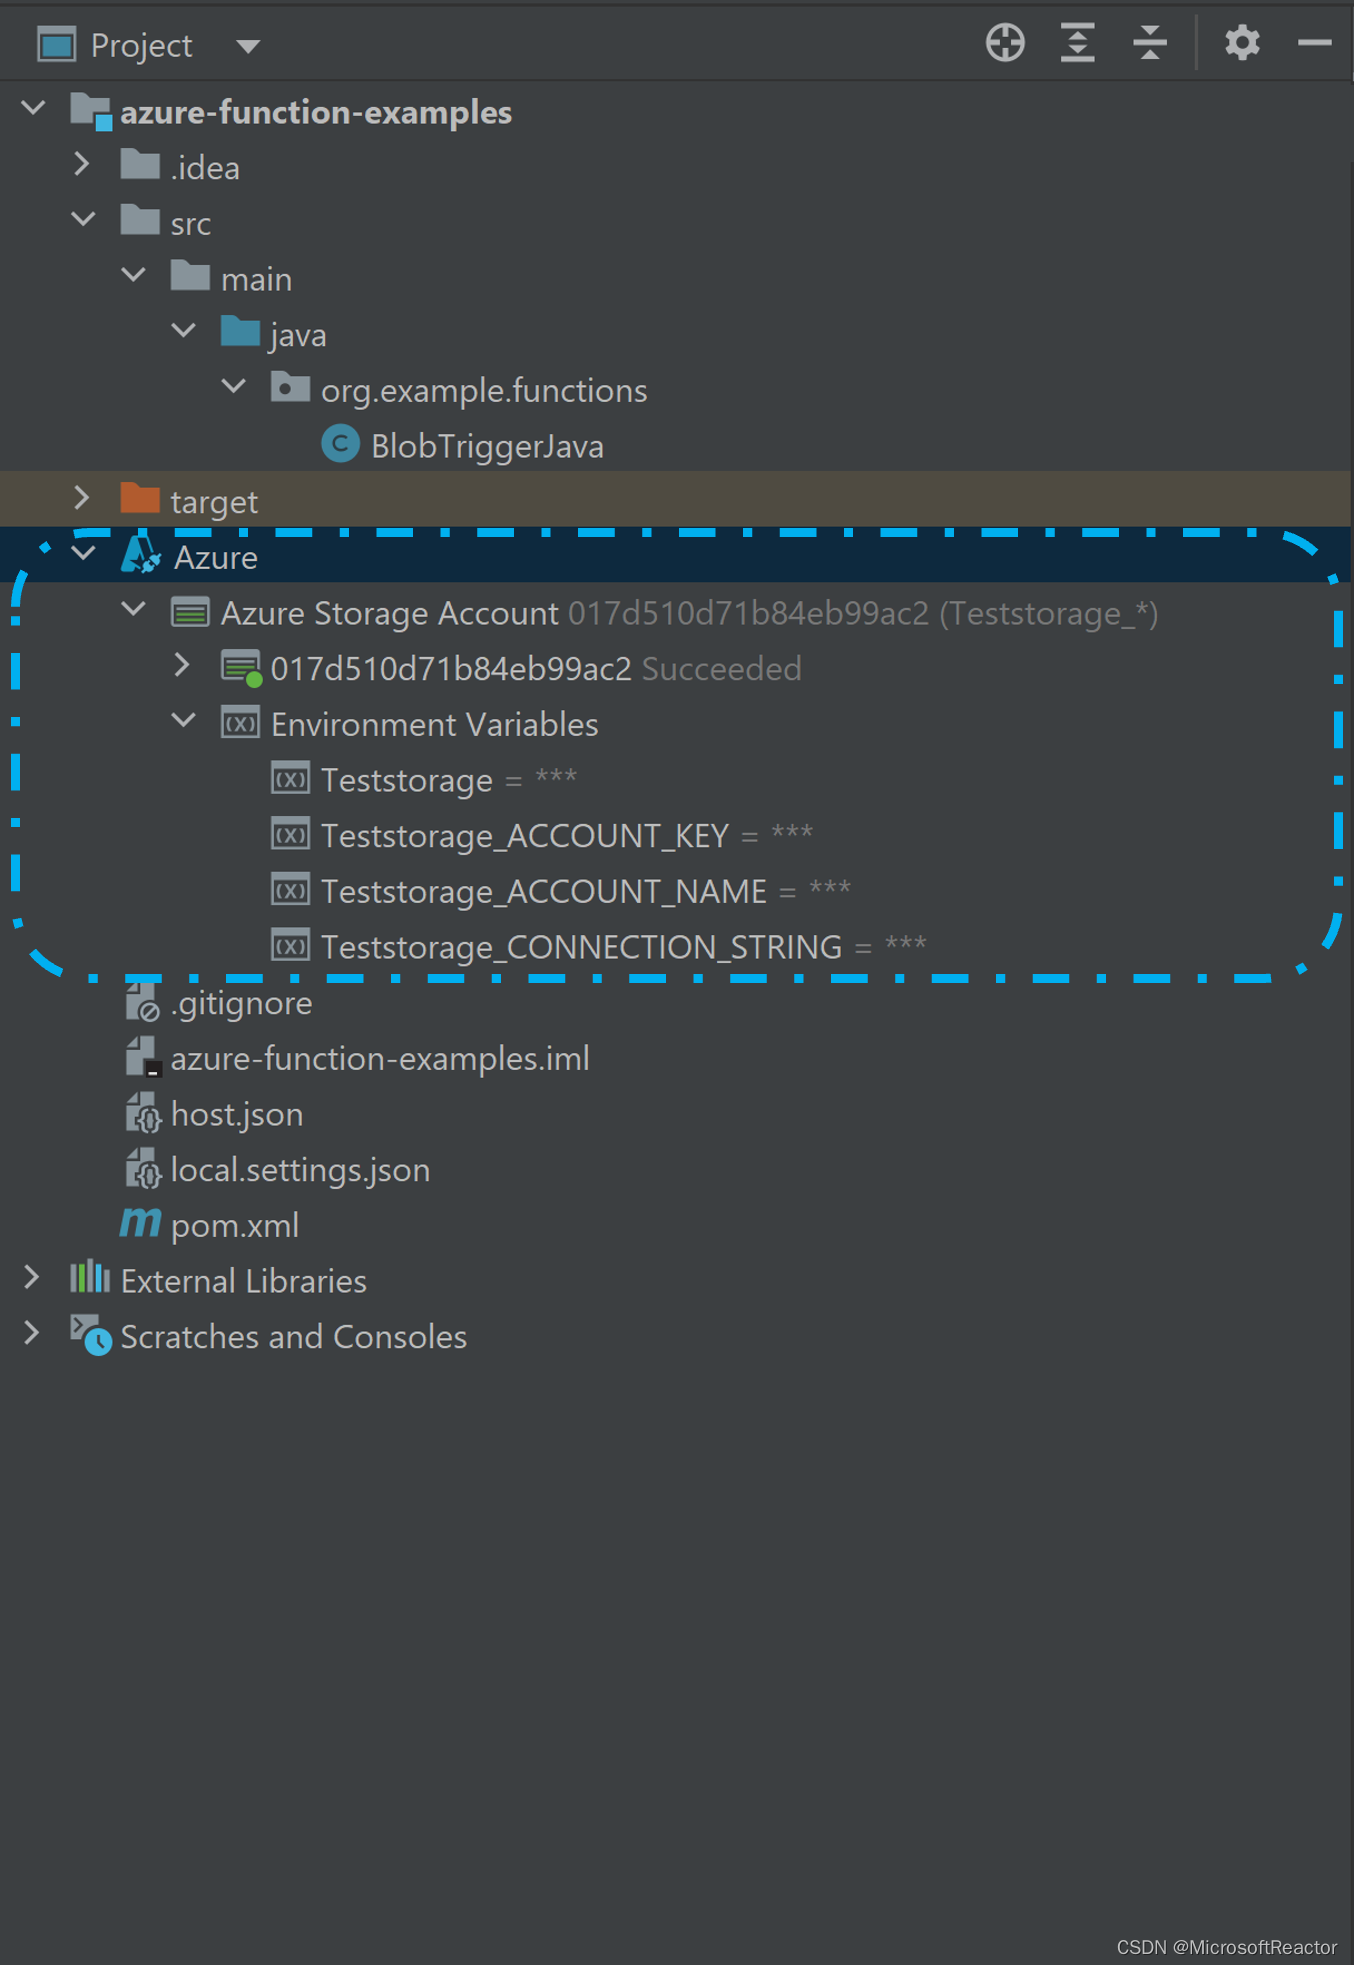Image resolution: width=1354 pixels, height=1965 pixels.
Task: Click the Teststorage_ACCOUNT_KEY variable icon
Action: tap(290, 833)
